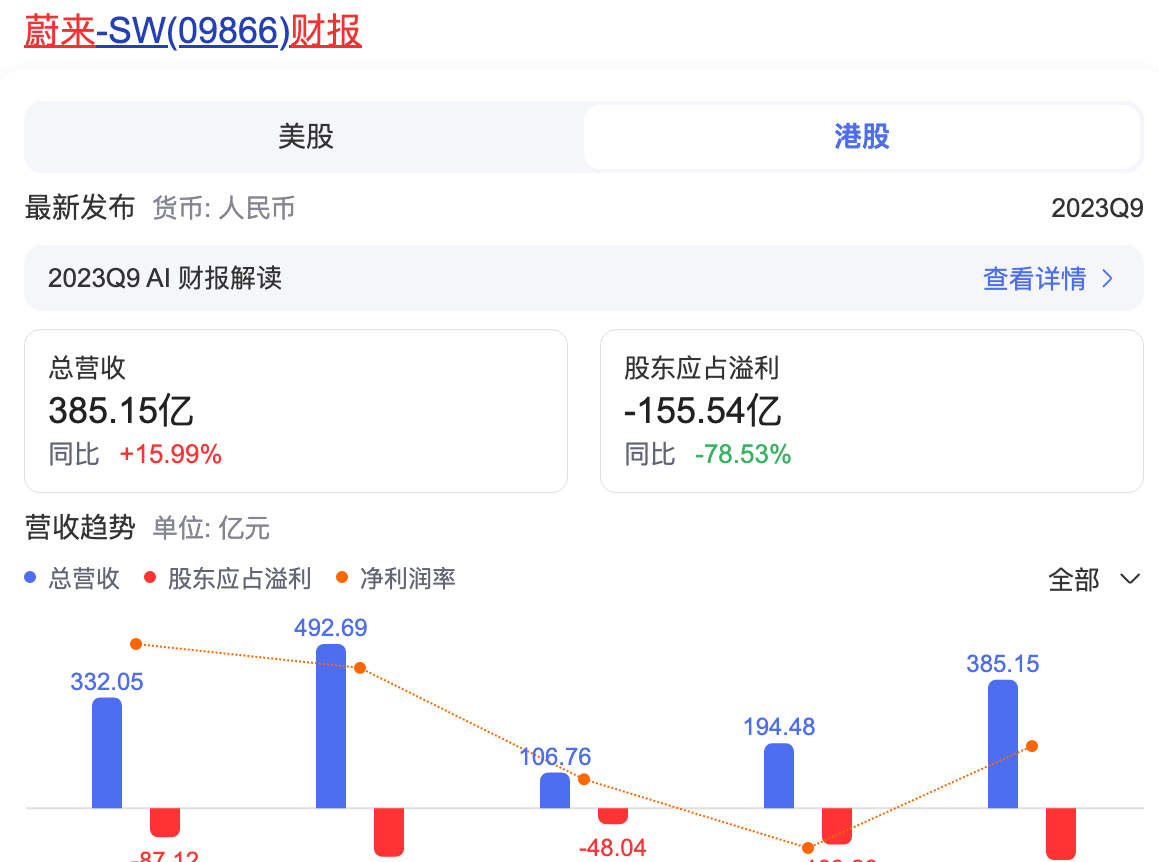Click the blue bar labeled 492.69
1159x862 pixels.
tap(331, 726)
